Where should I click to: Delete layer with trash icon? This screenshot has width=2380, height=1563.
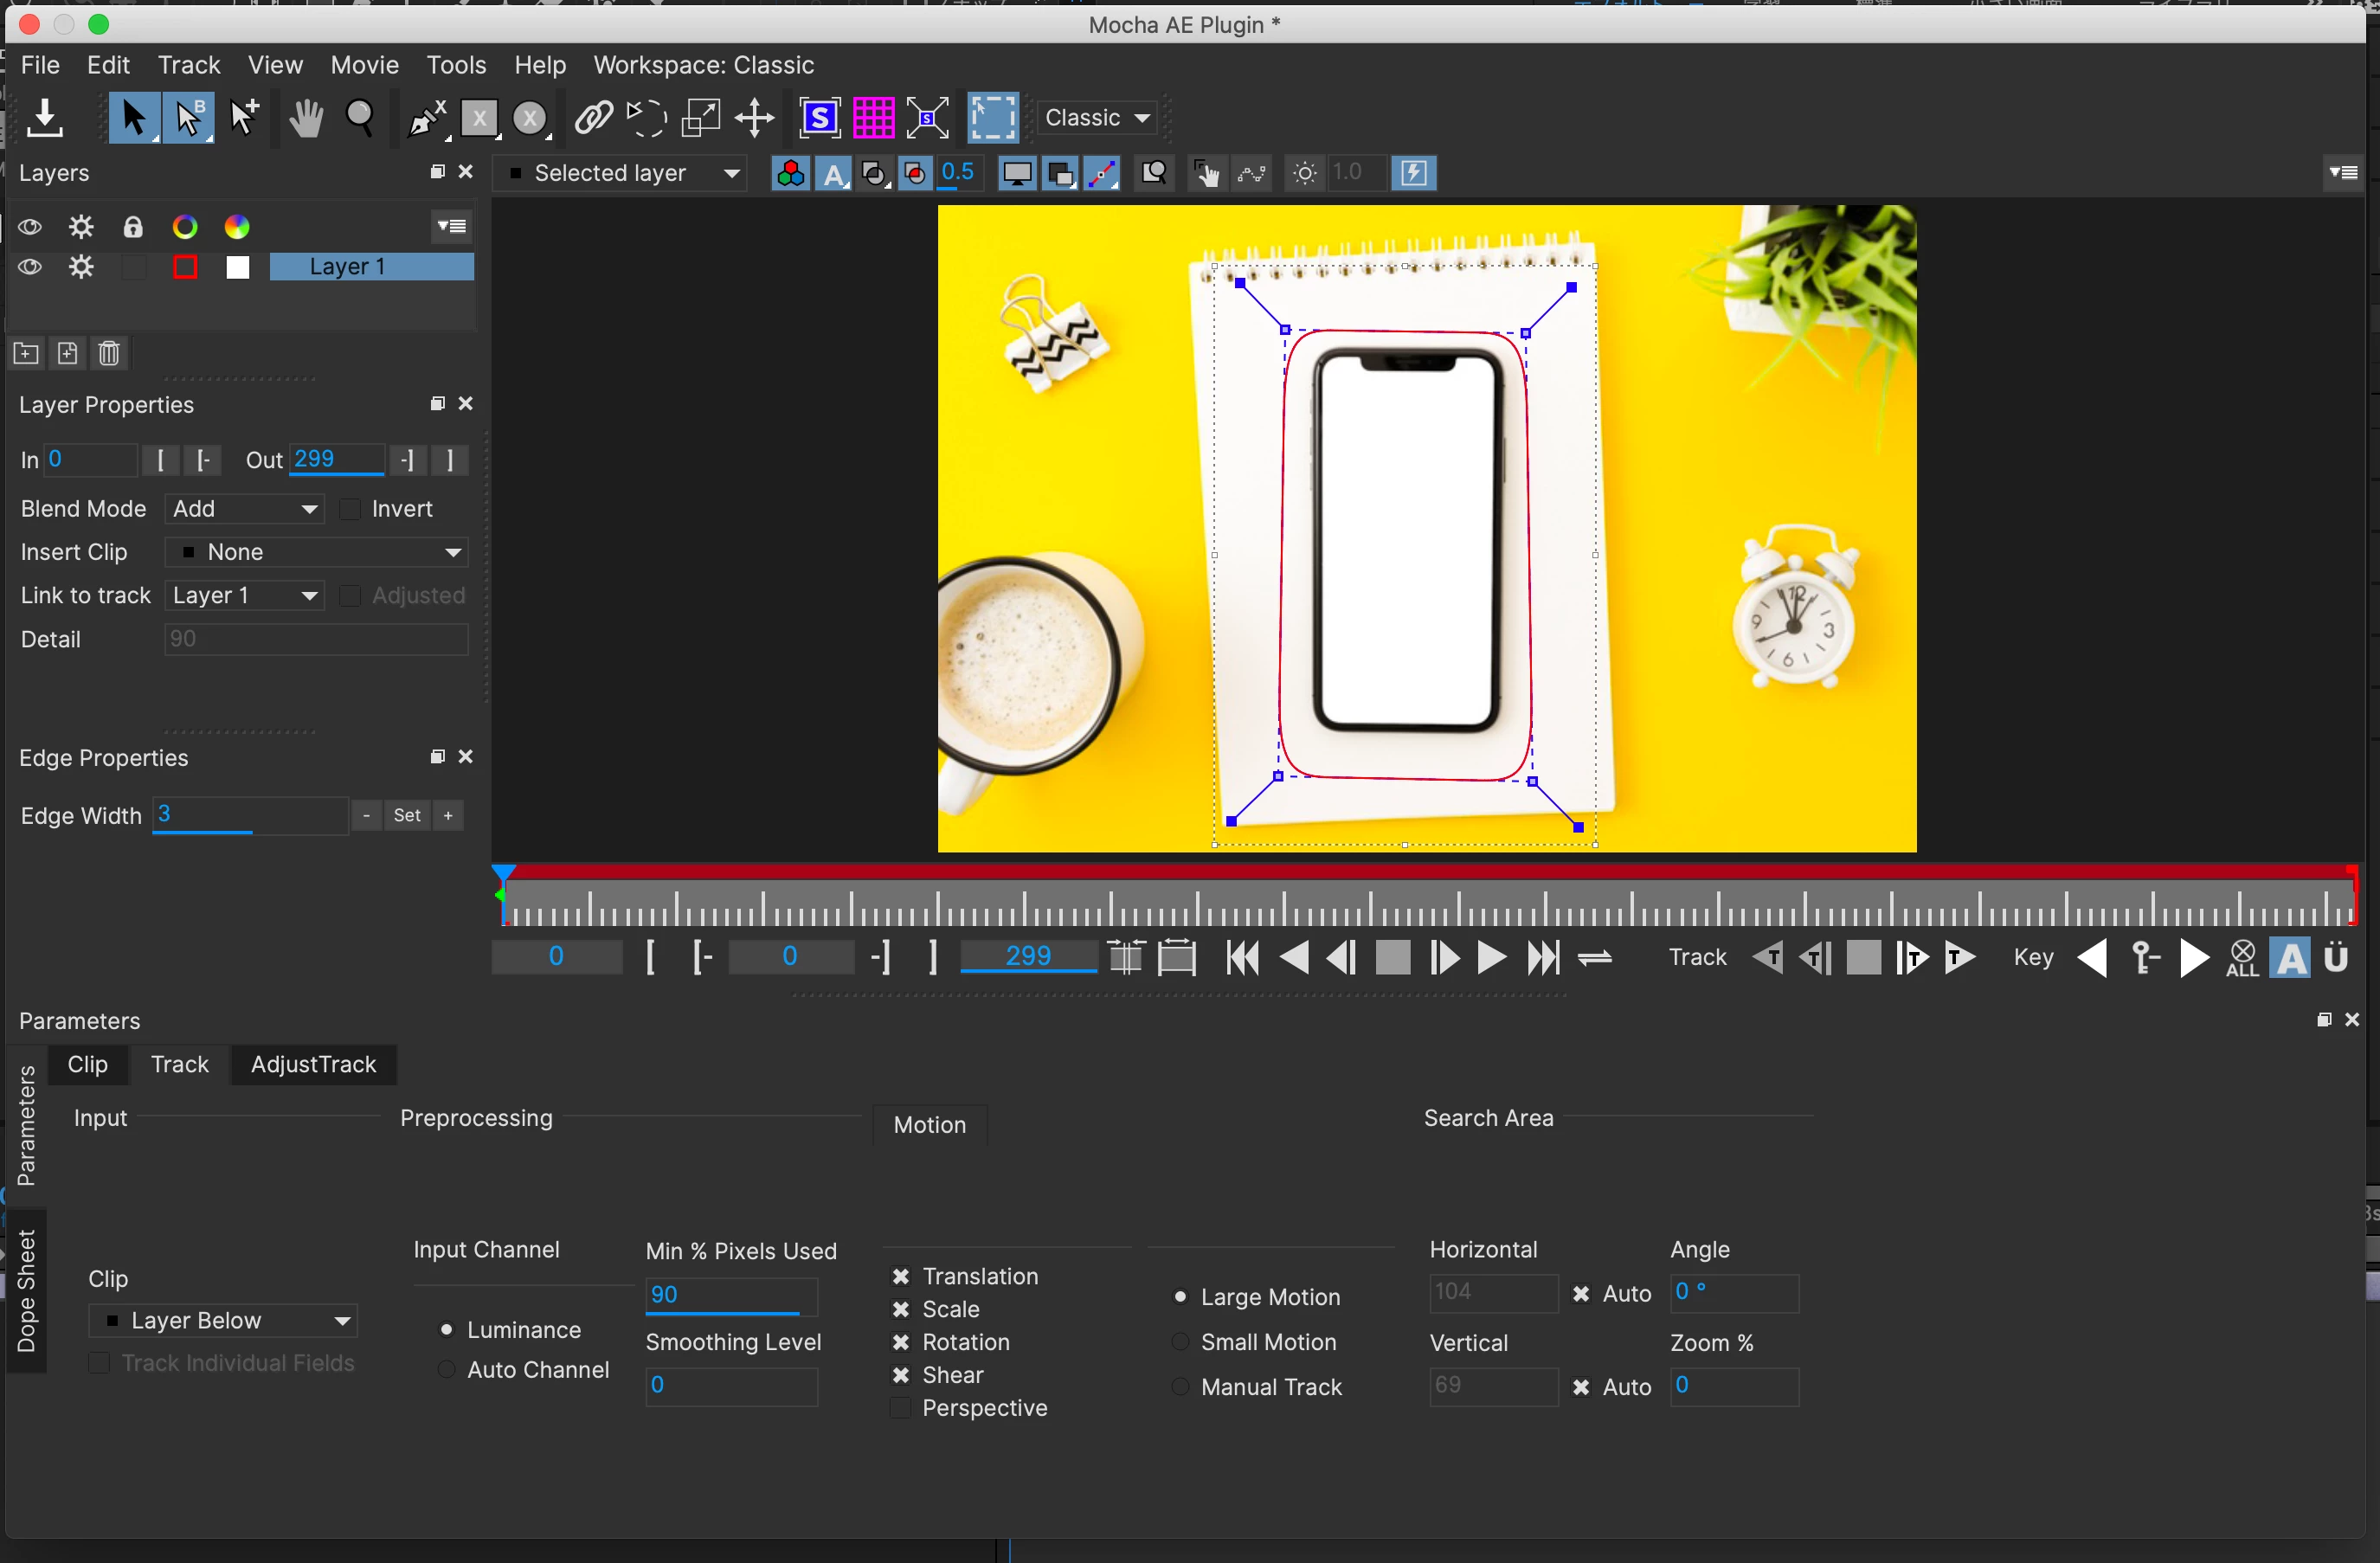(x=109, y=354)
